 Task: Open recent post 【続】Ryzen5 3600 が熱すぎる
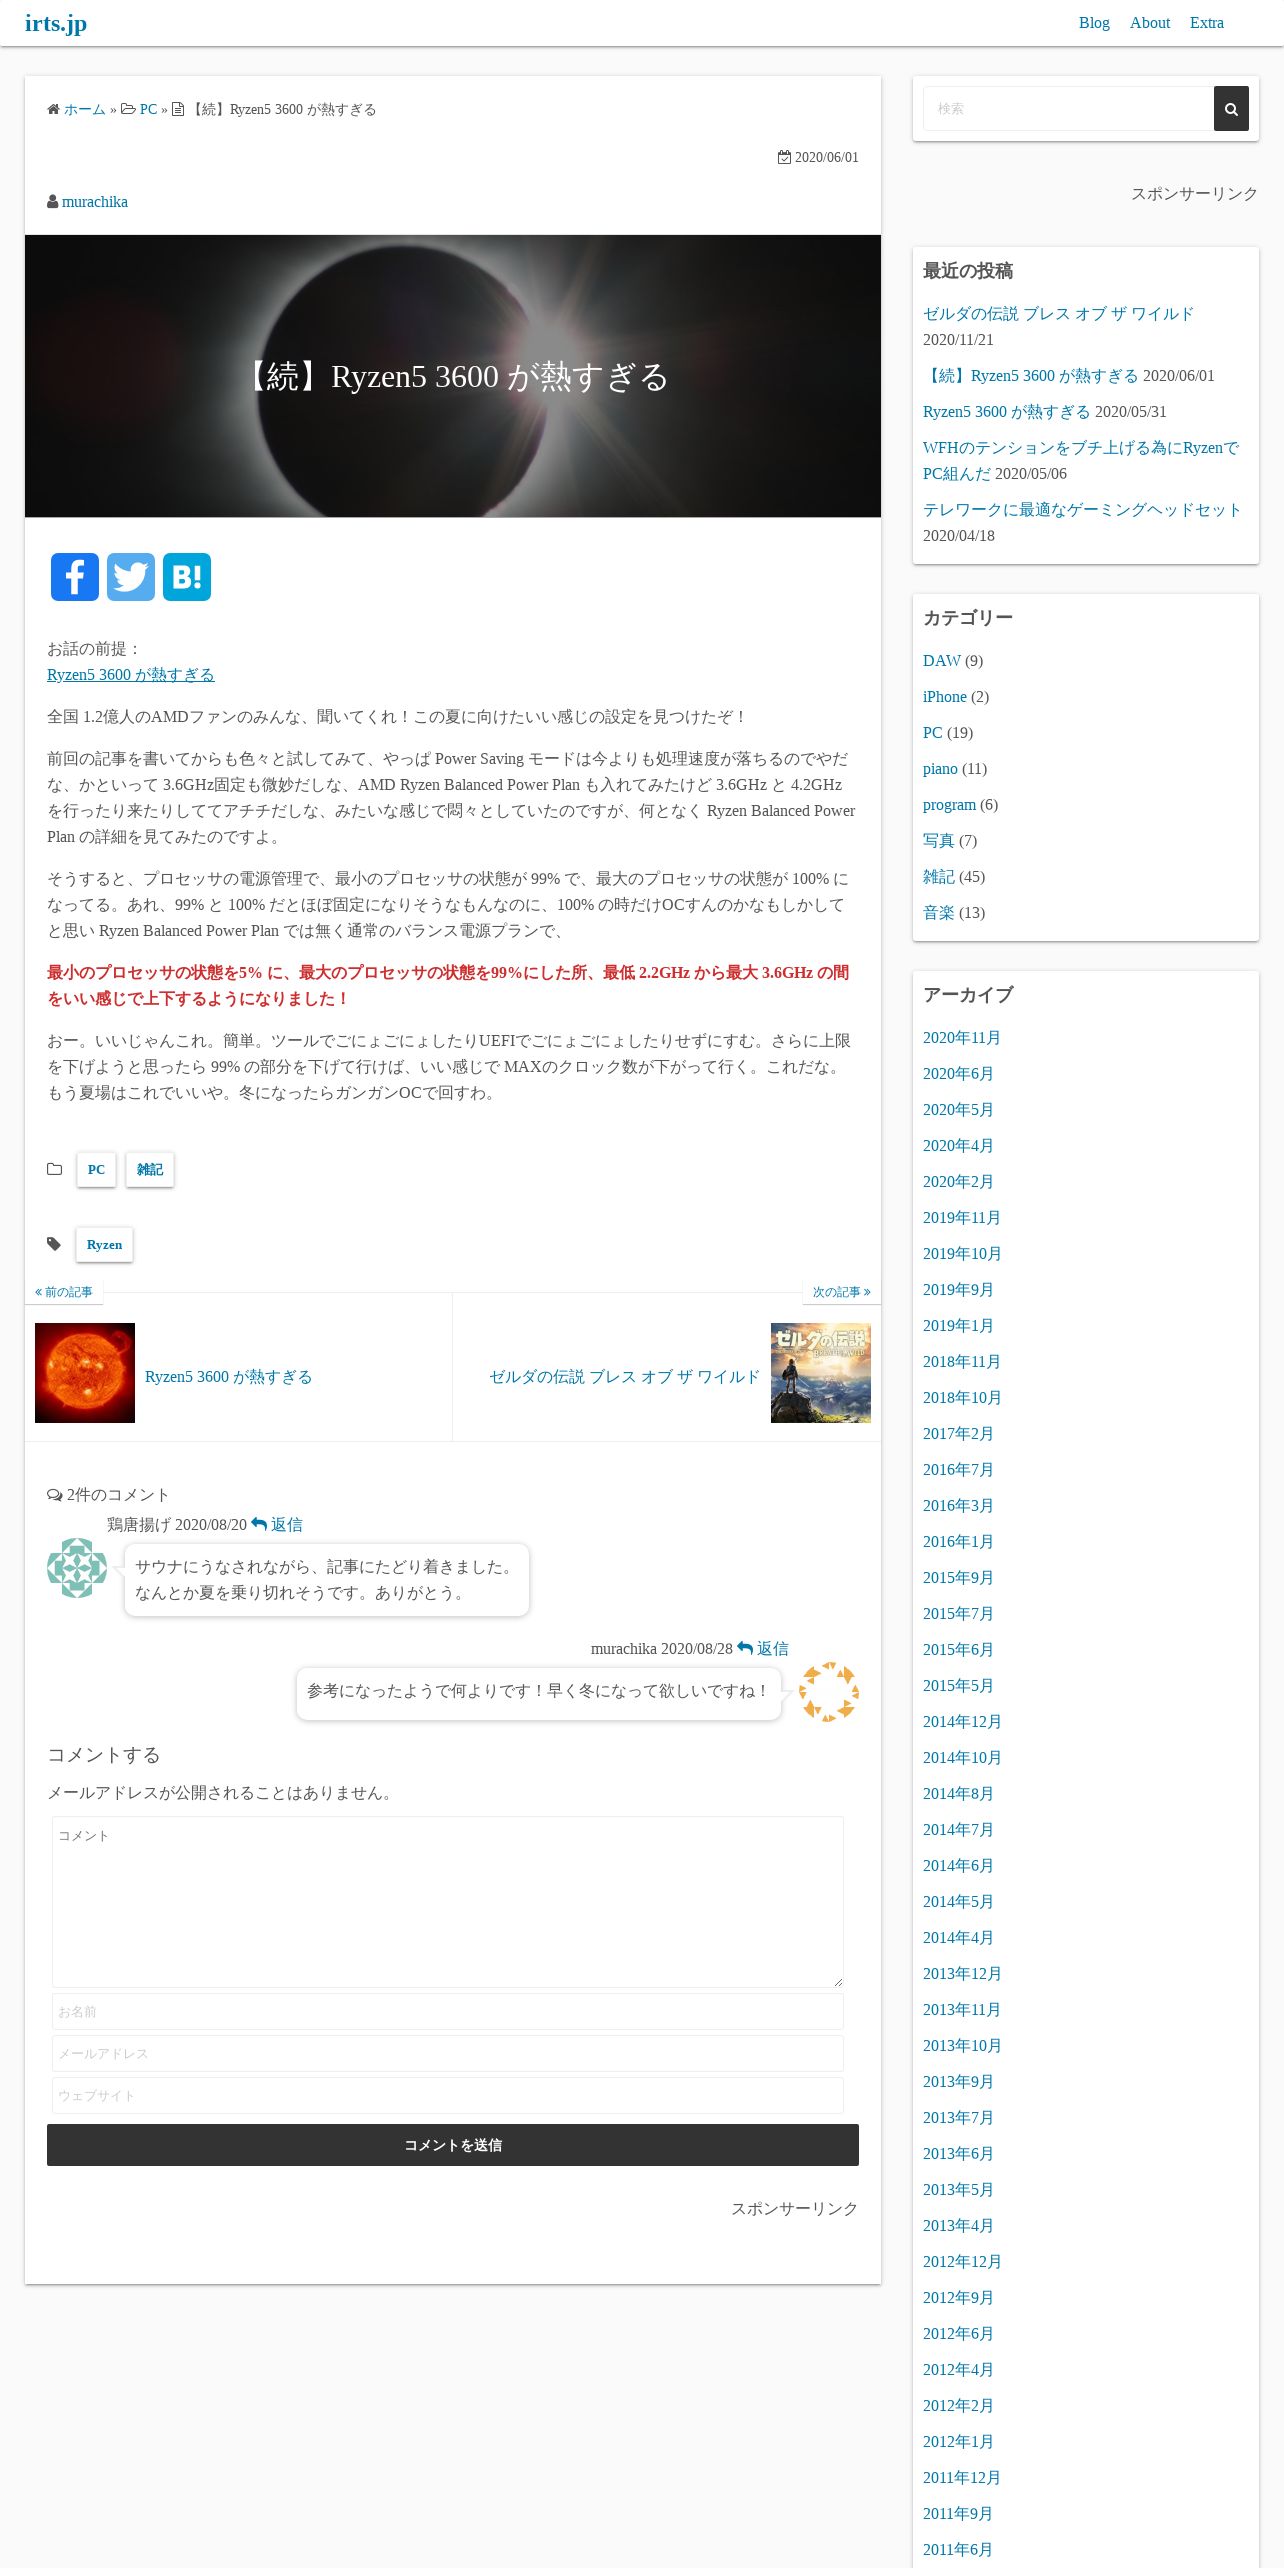[x=1031, y=376]
